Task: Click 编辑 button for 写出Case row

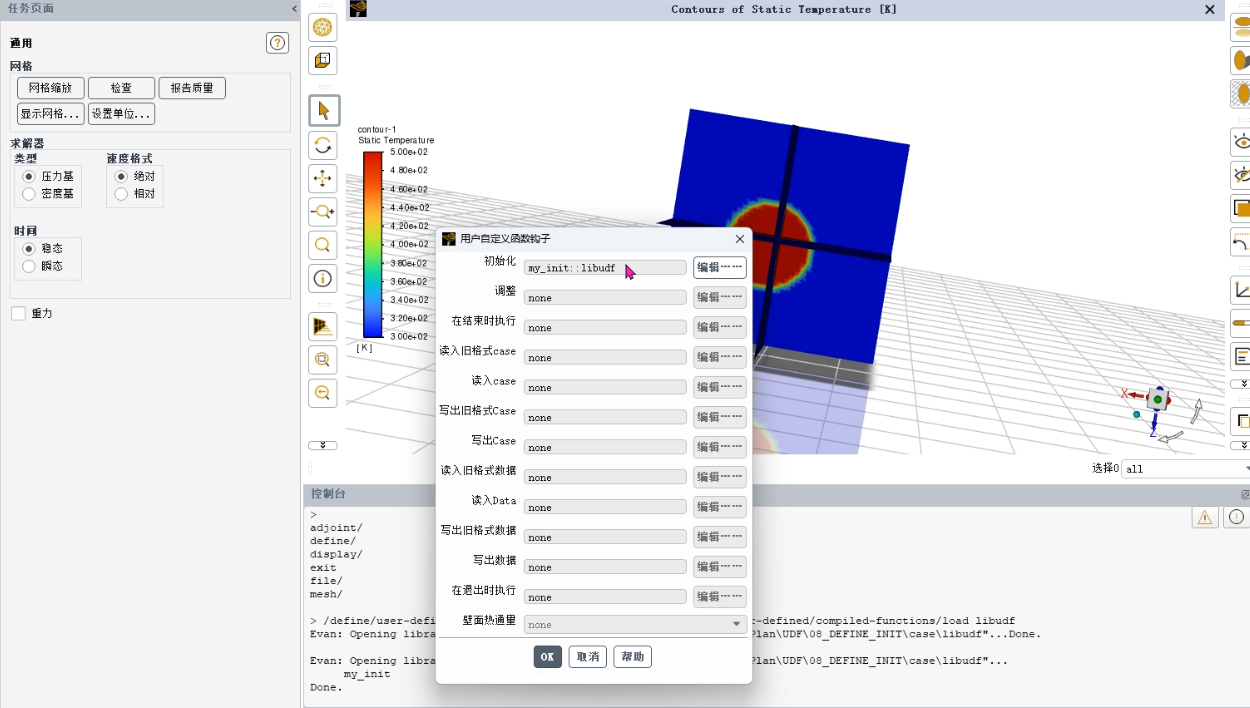Action: coord(720,447)
